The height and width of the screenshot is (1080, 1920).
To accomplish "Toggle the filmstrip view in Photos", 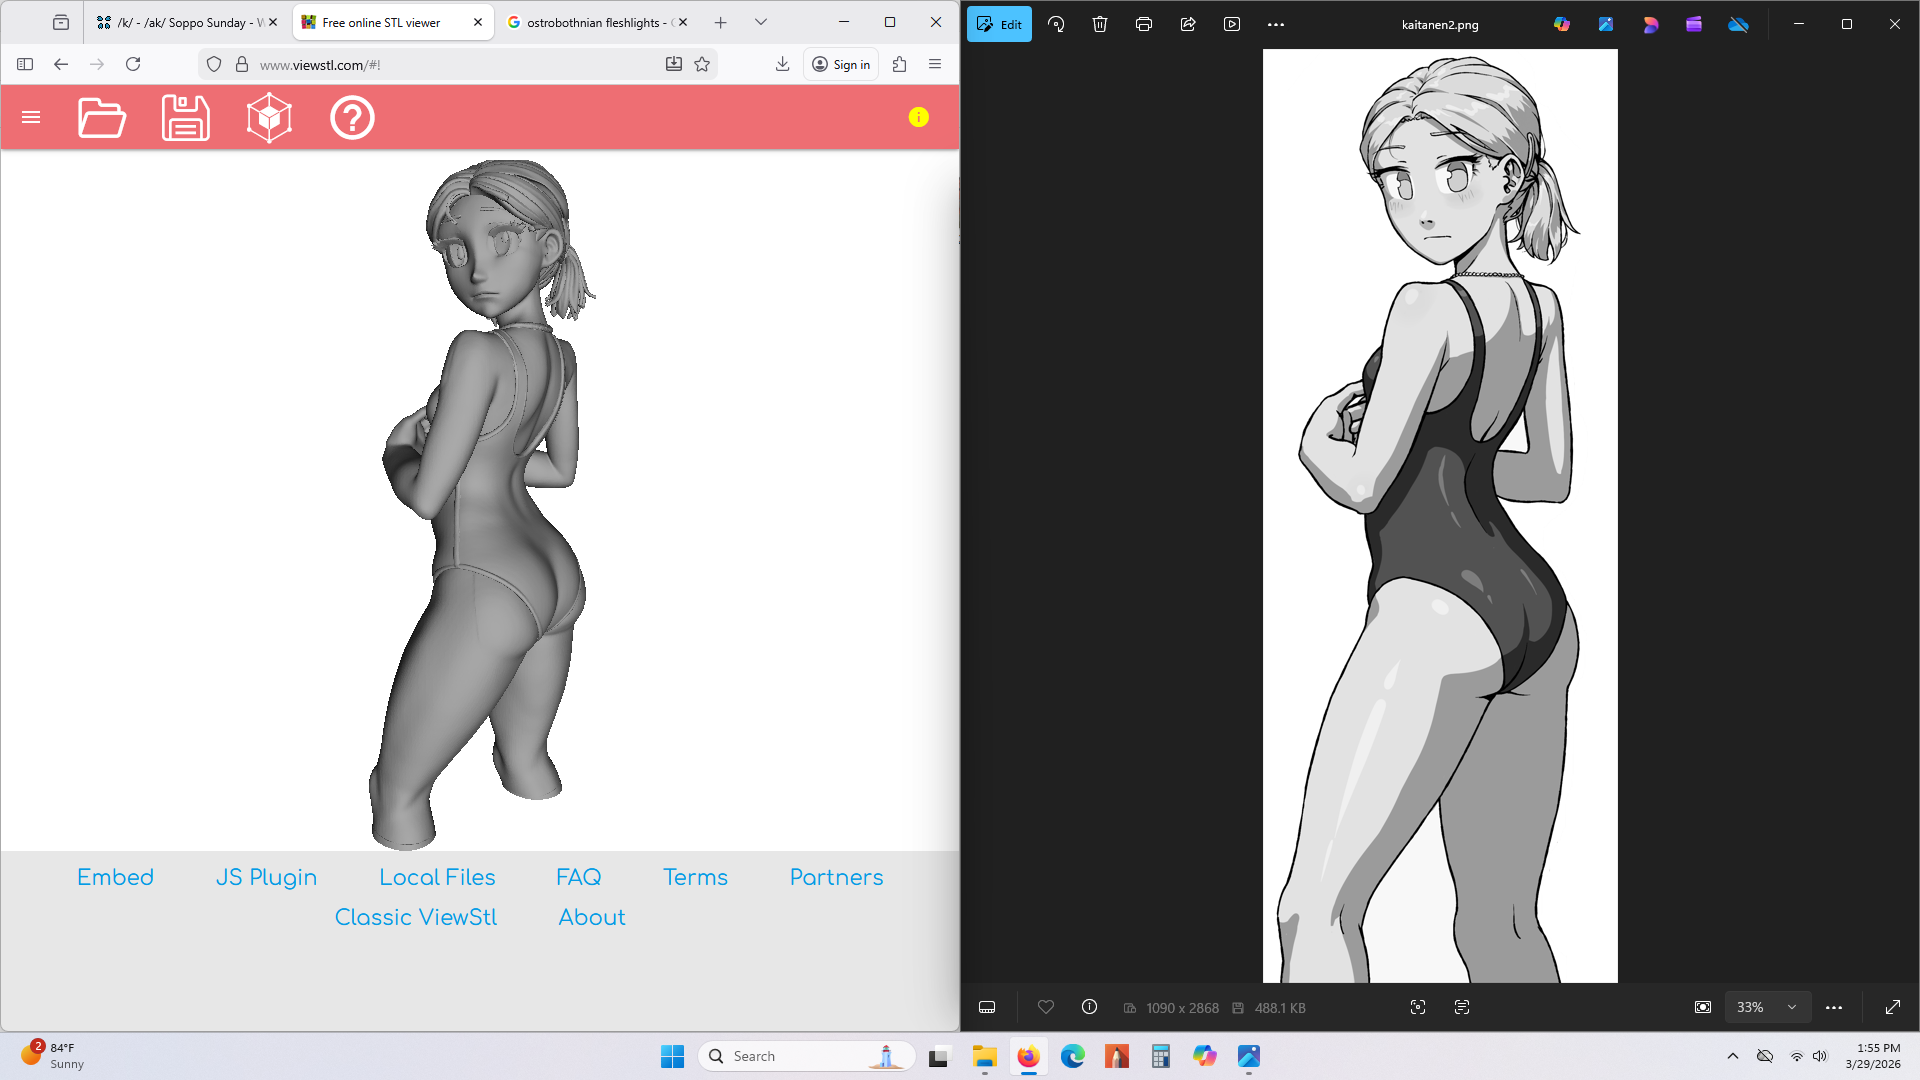I will coord(987,1007).
